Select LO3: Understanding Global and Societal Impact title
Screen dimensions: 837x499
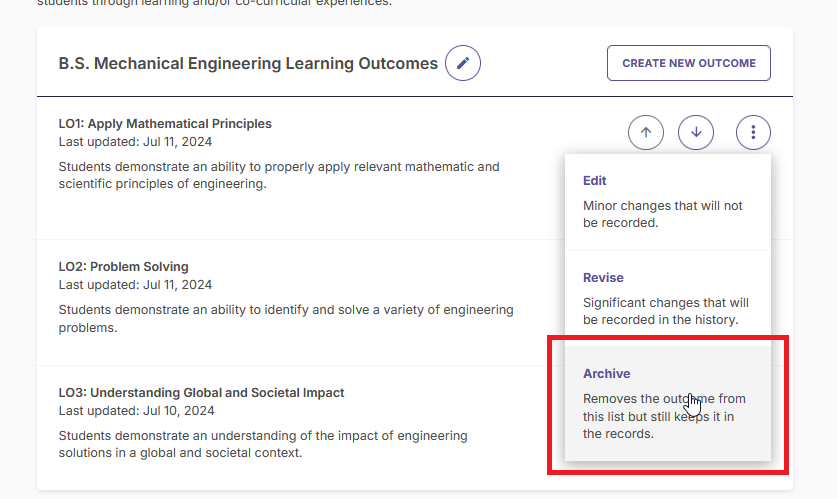tap(201, 393)
